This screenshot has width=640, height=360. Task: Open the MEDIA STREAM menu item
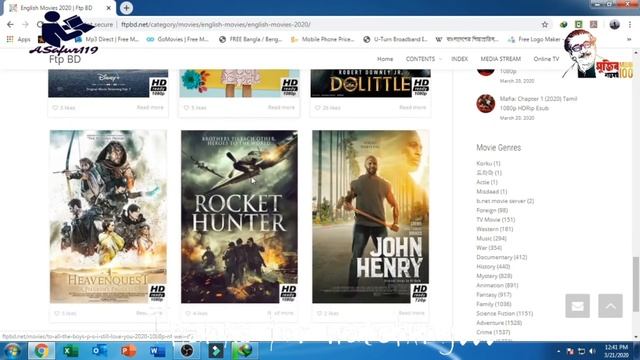click(x=500, y=59)
